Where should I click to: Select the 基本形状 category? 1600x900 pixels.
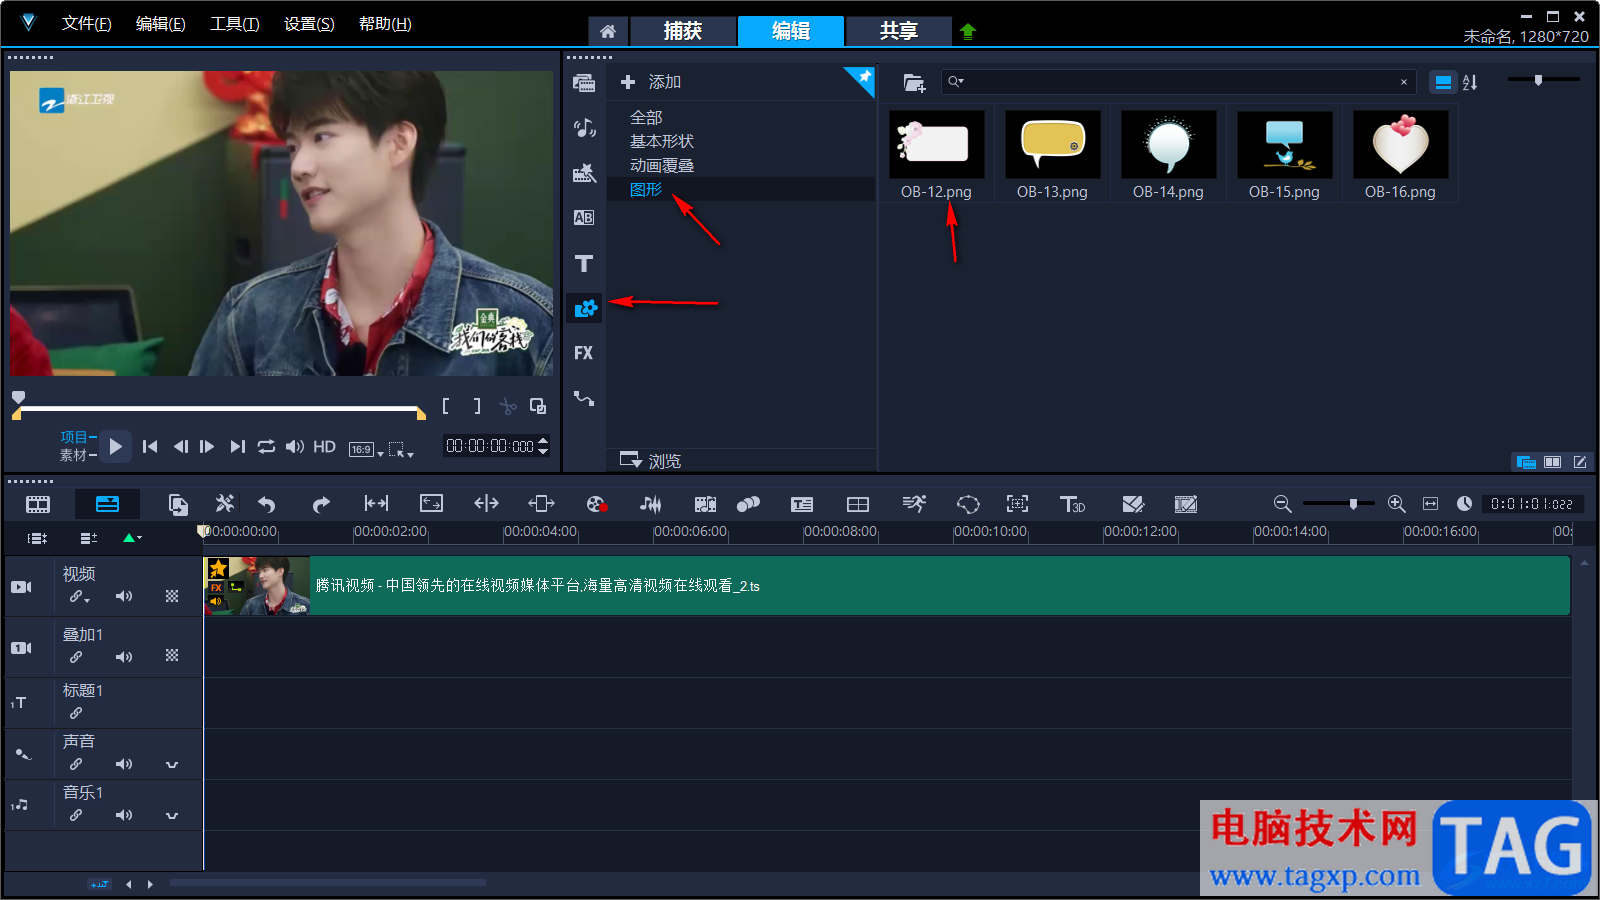click(x=662, y=142)
